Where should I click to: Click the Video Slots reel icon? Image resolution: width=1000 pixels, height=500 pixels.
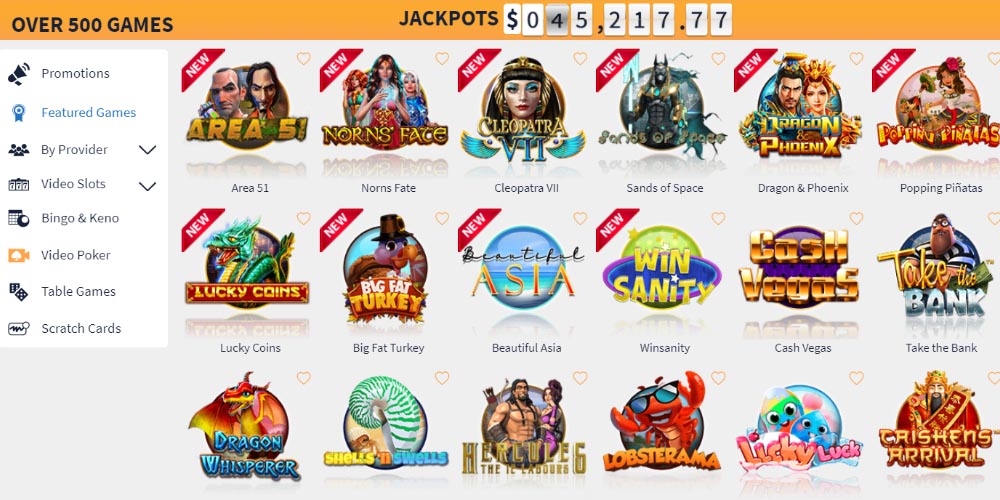(x=19, y=184)
